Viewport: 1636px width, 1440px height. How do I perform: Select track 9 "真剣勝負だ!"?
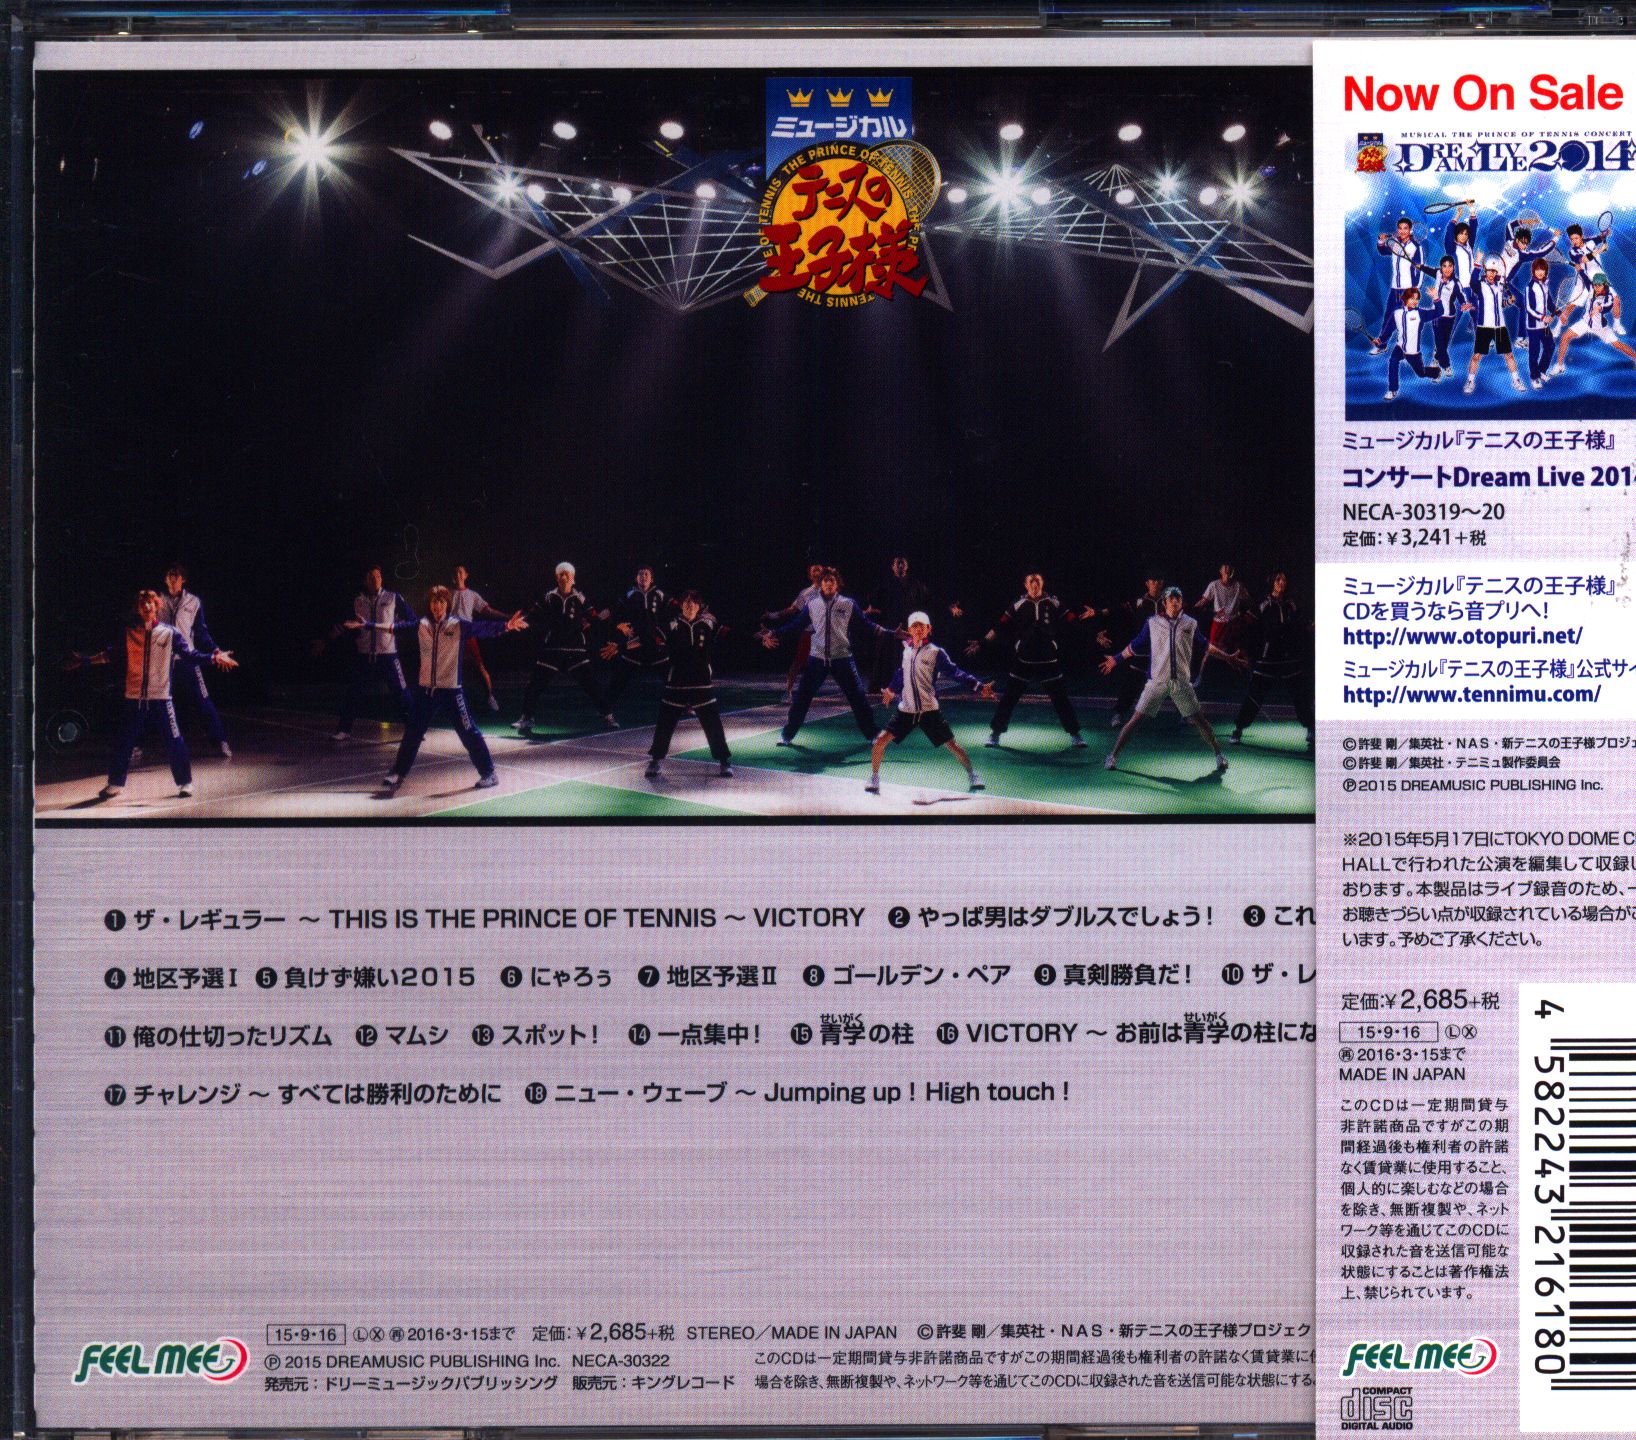[1114, 977]
